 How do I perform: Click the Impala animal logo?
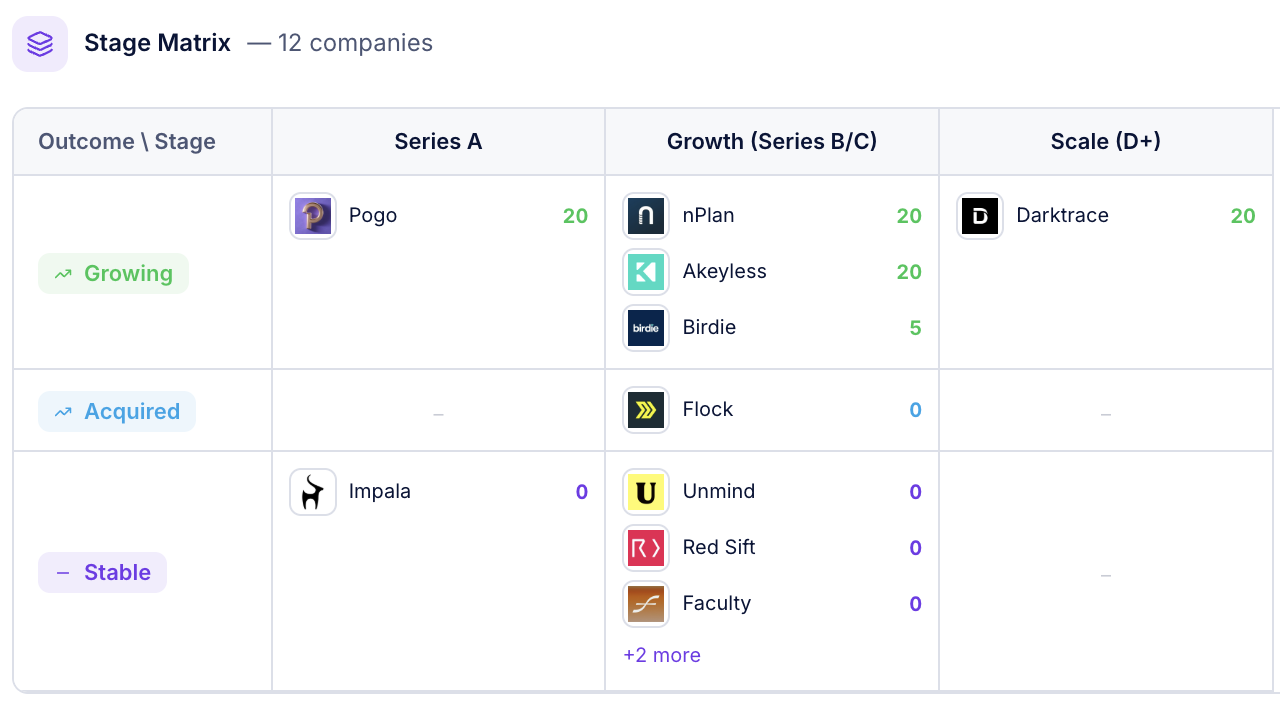point(313,491)
